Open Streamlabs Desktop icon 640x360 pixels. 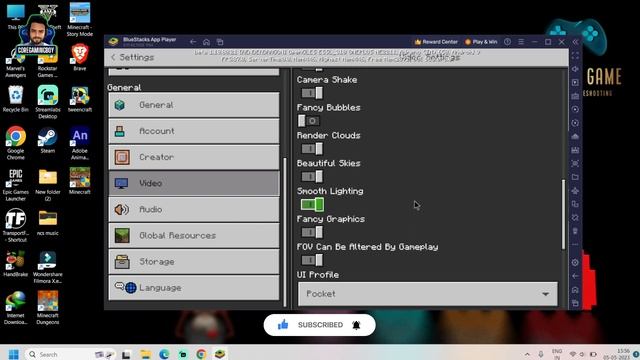[x=48, y=102]
